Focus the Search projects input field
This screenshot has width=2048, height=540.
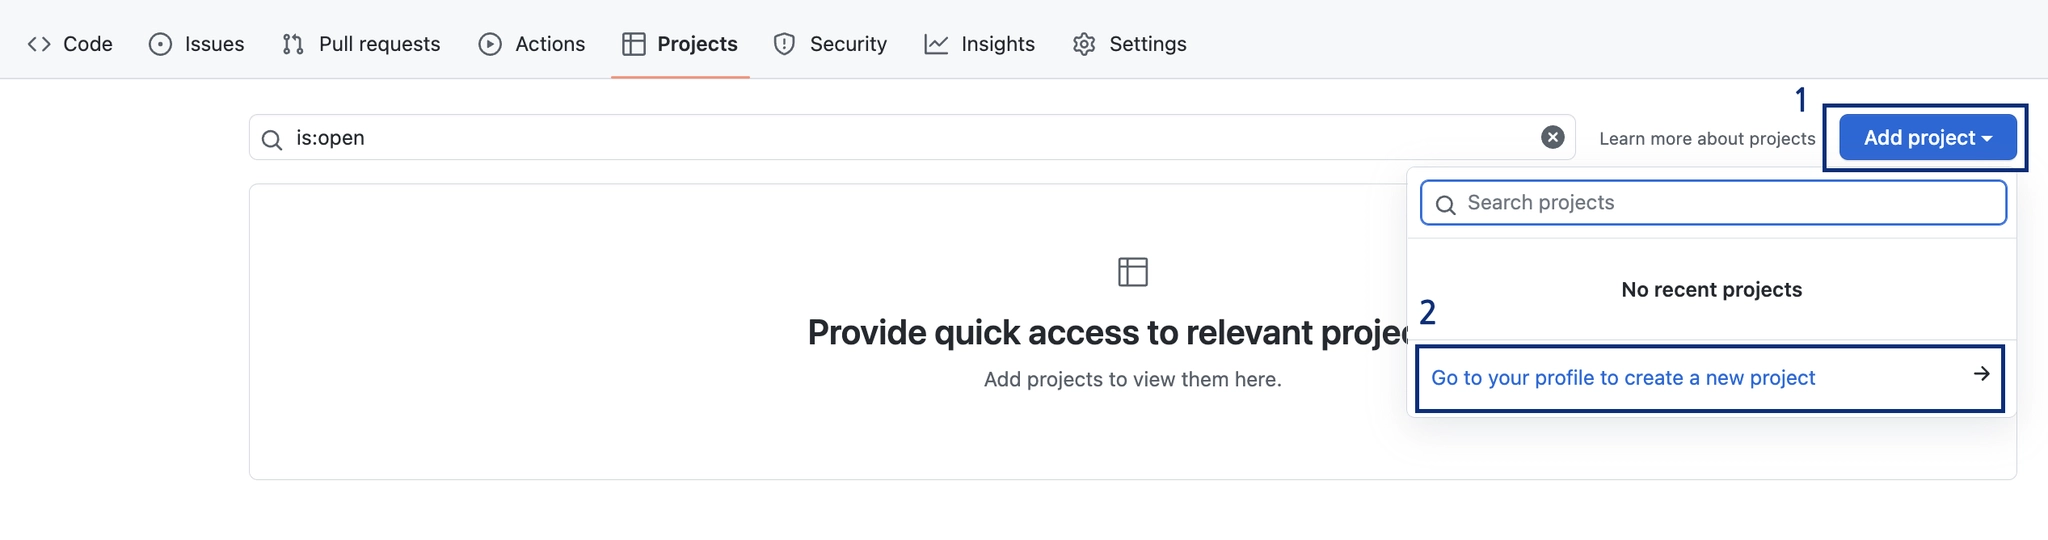point(1730,203)
